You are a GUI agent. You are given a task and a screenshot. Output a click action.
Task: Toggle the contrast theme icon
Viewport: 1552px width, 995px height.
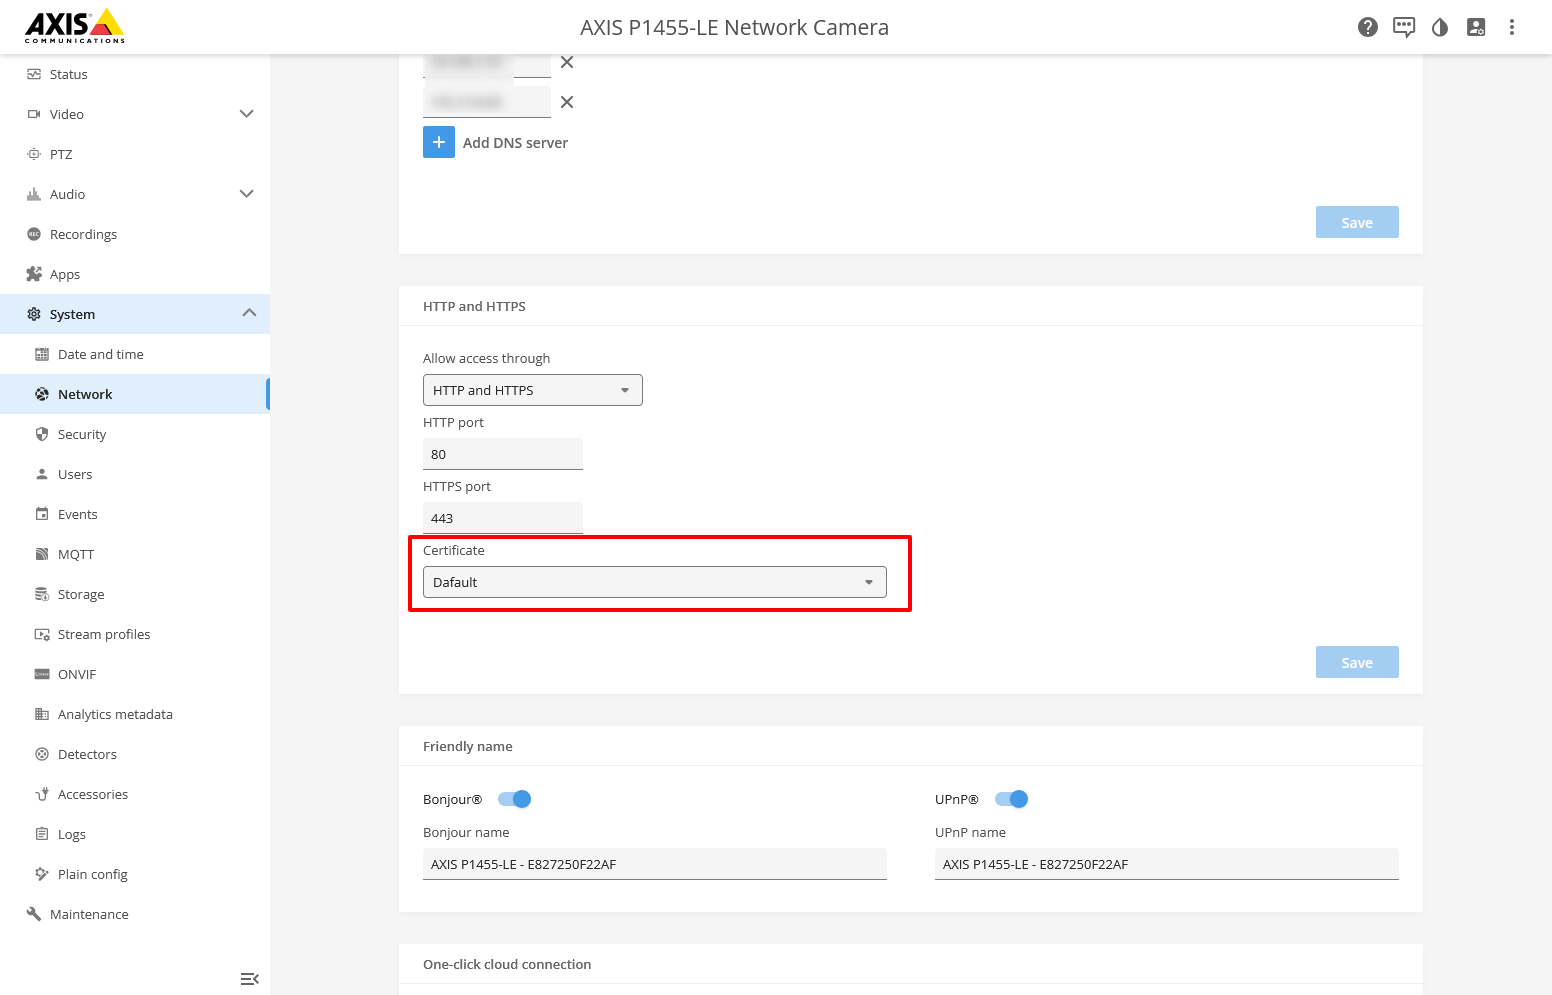(1440, 27)
